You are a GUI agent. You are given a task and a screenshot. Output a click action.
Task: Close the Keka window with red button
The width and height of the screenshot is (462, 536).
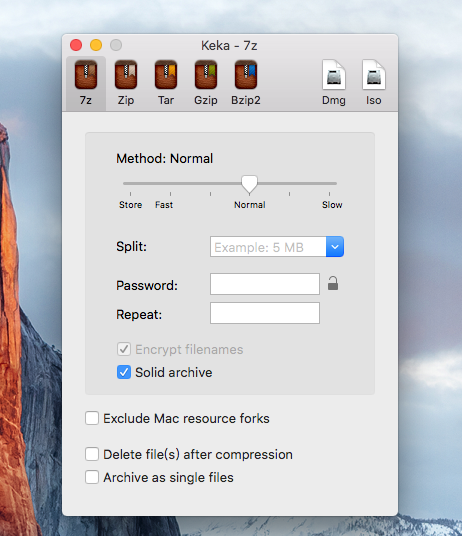76,45
